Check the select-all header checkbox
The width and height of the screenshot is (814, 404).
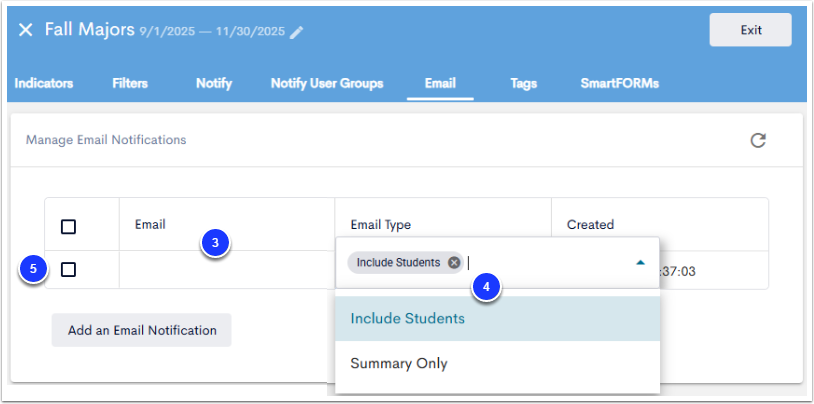pyautogui.click(x=69, y=227)
